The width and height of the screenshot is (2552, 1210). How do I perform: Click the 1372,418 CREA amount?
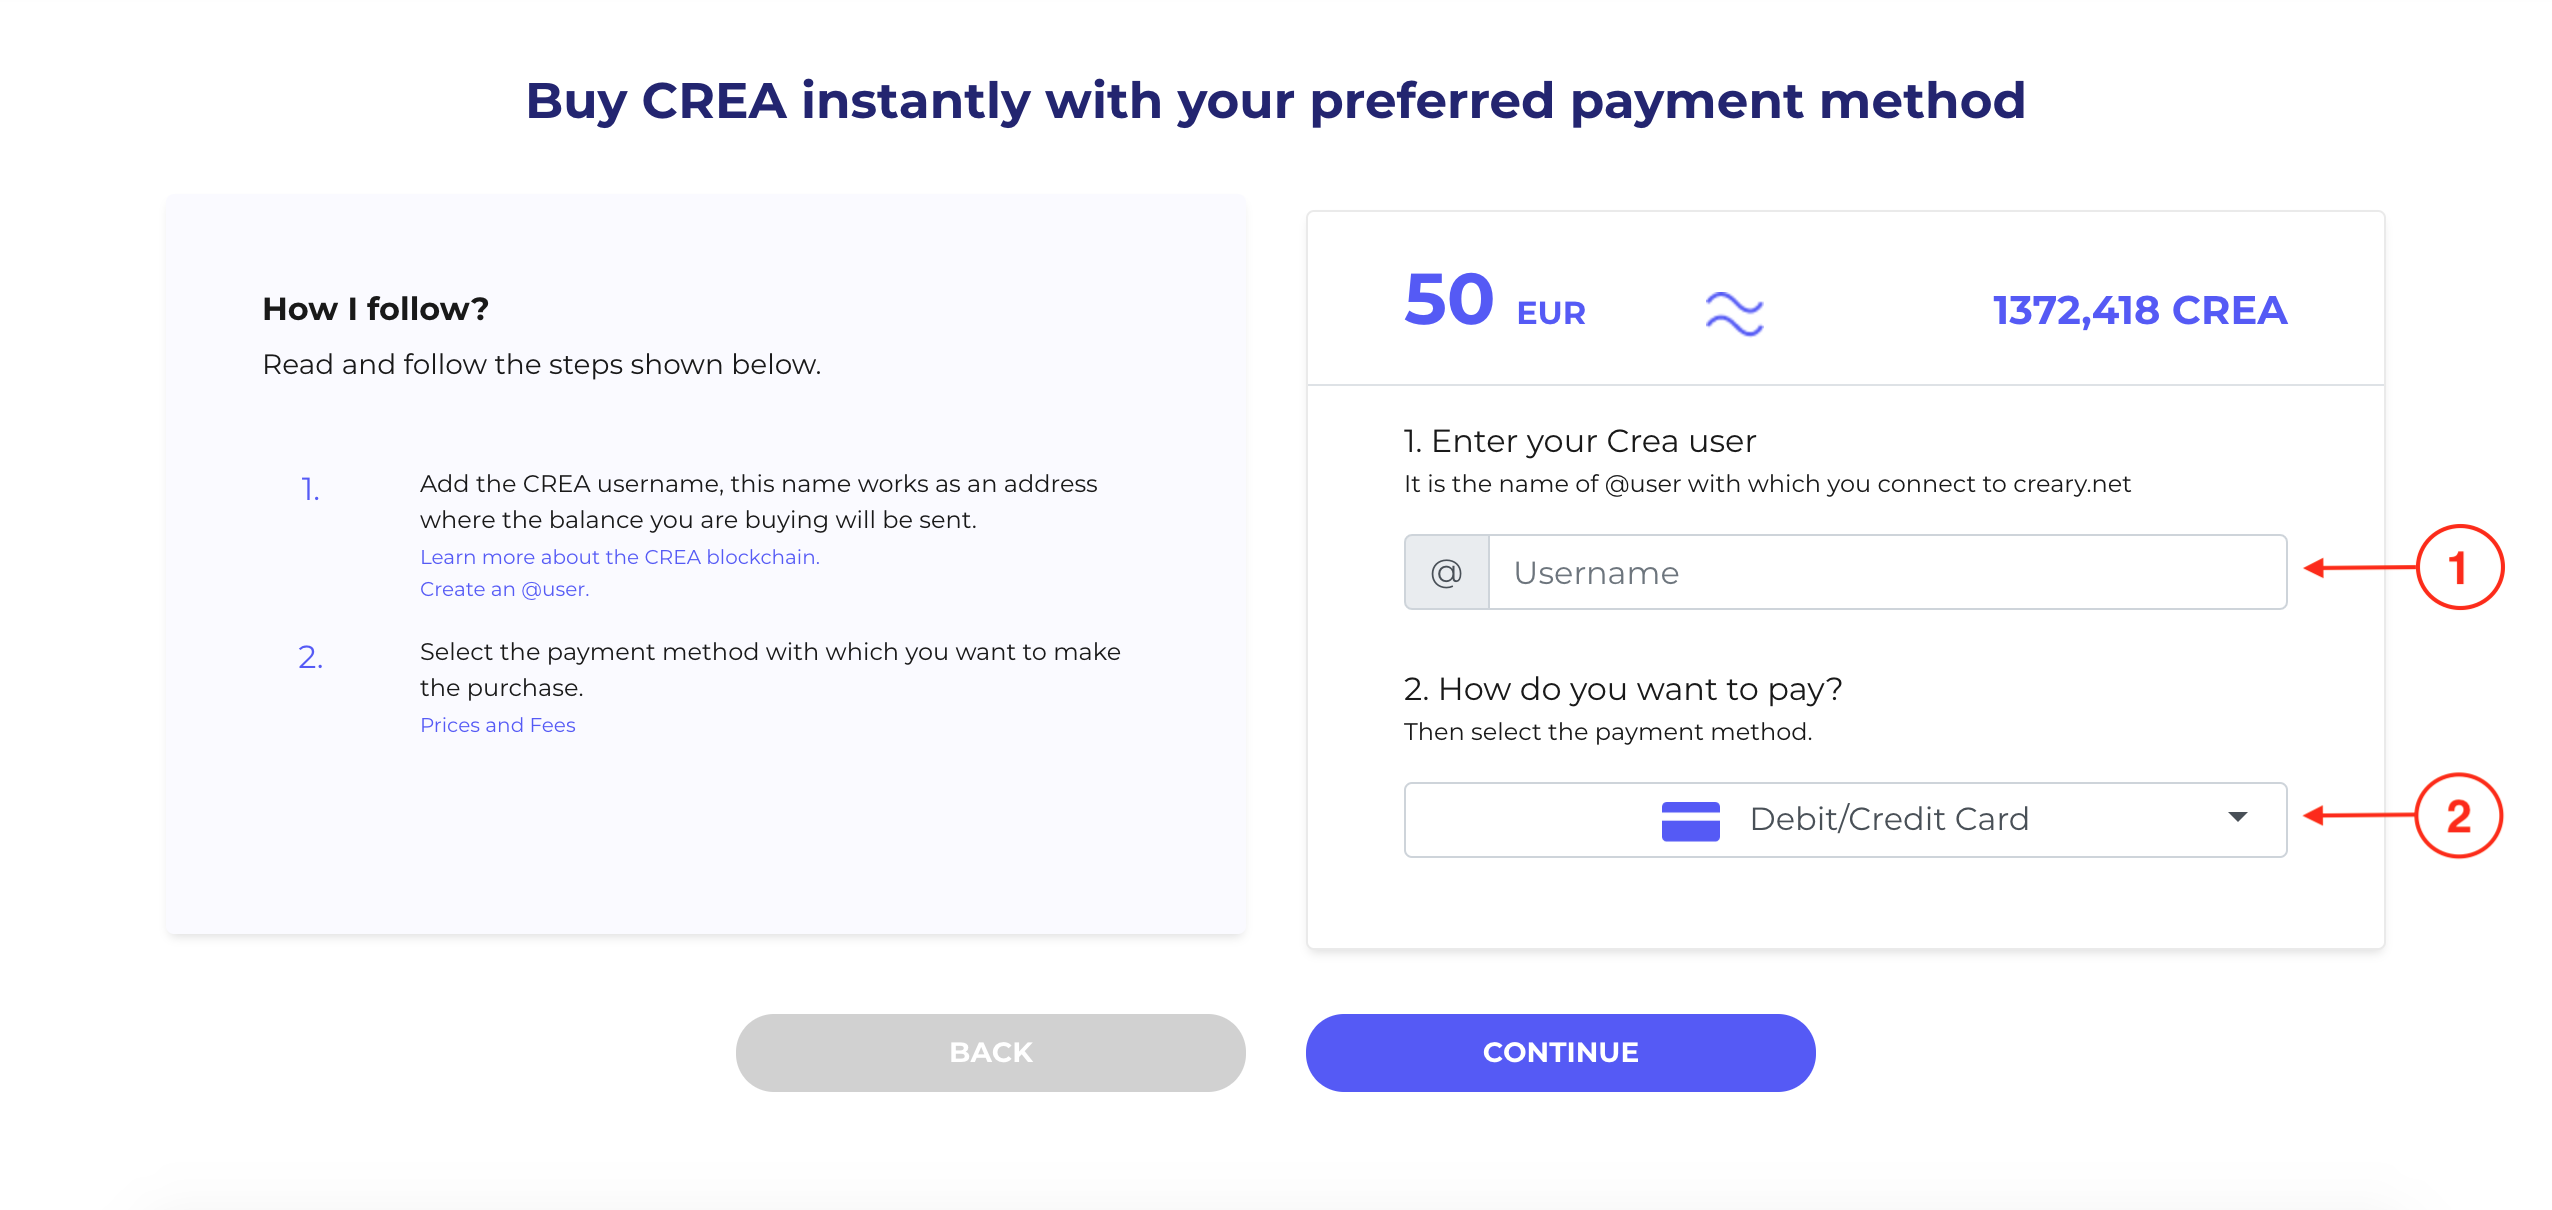2139,310
